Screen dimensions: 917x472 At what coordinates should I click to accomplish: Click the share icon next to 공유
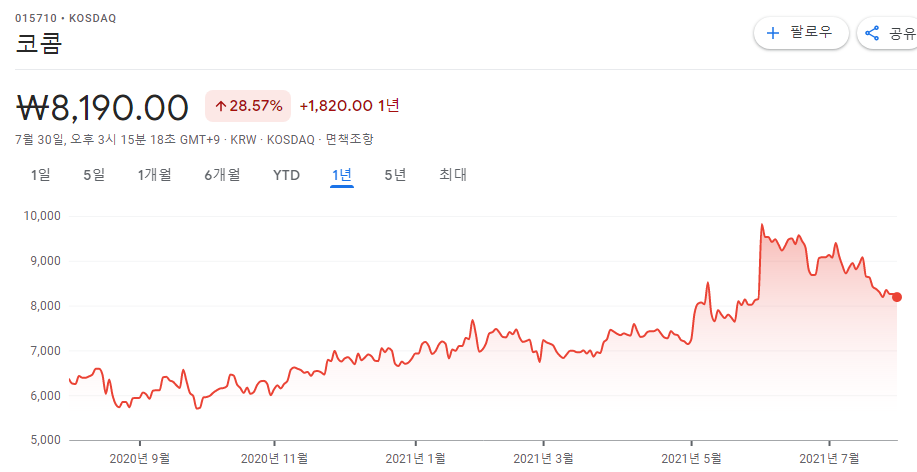872,33
